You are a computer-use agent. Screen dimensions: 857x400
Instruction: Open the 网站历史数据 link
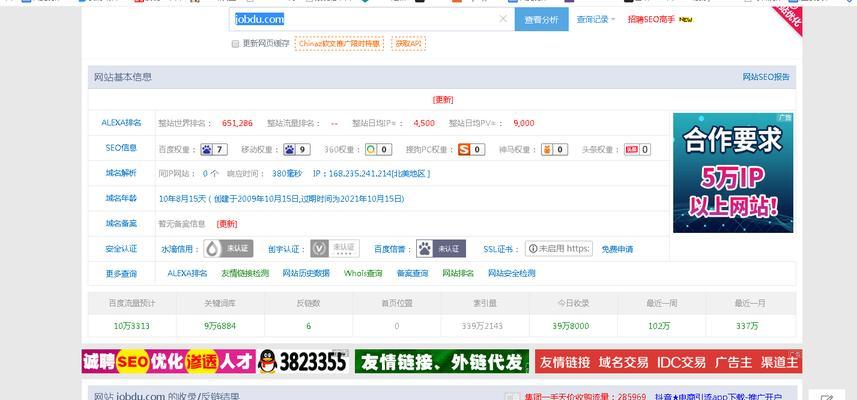(306, 273)
